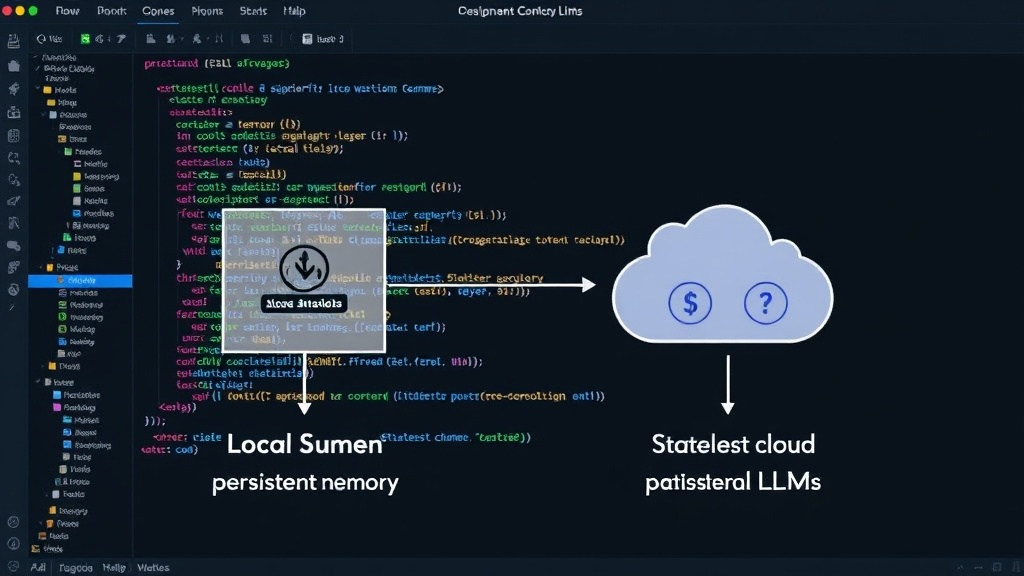Open the magenta-icon file row in the tree

click(74, 408)
